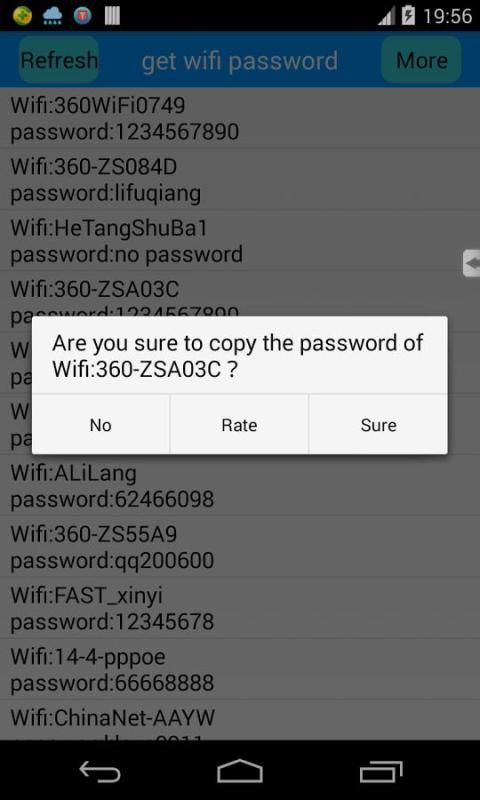
Task: Tap the Android home navigation icon
Action: pyautogui.click(x=240, y=771)
